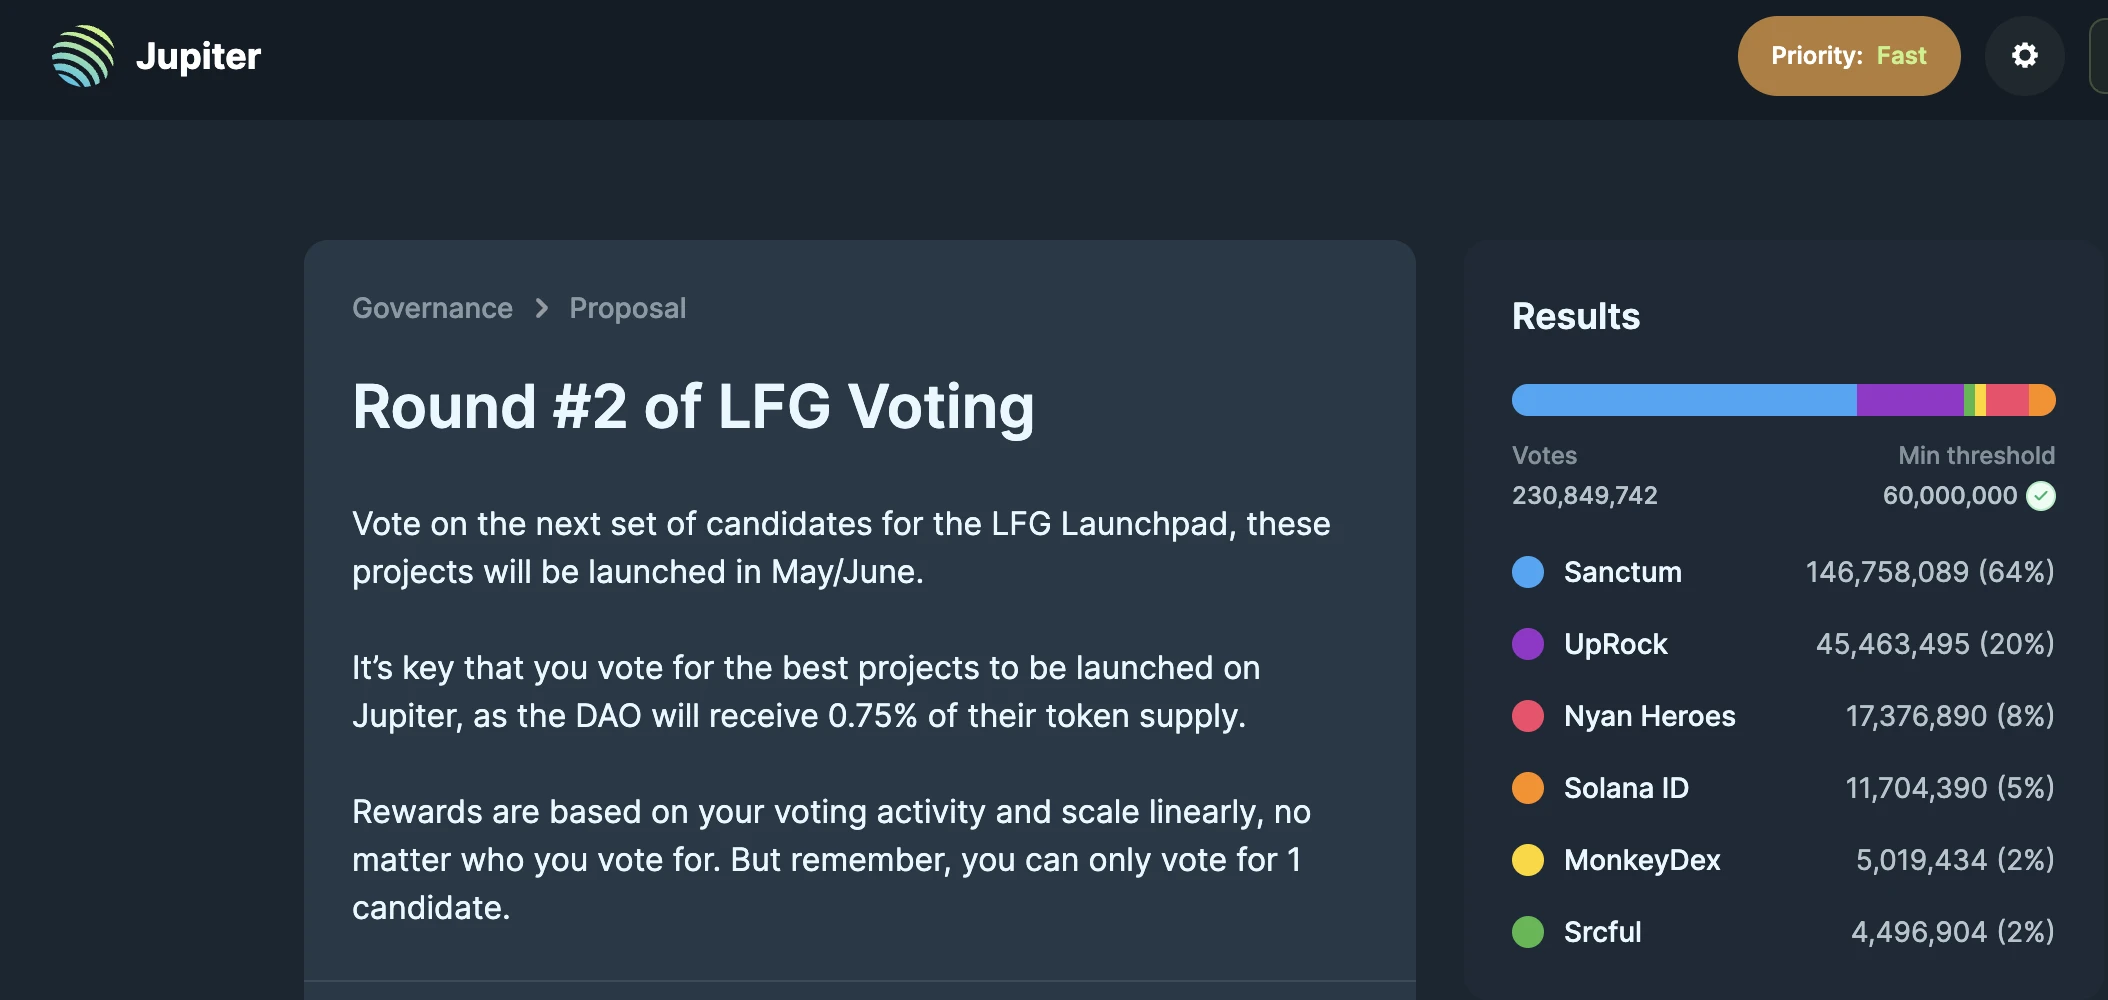Click the Jupiter logo icon
The height and width of the screenshot is (1000, 2108).
coord(84,56)
